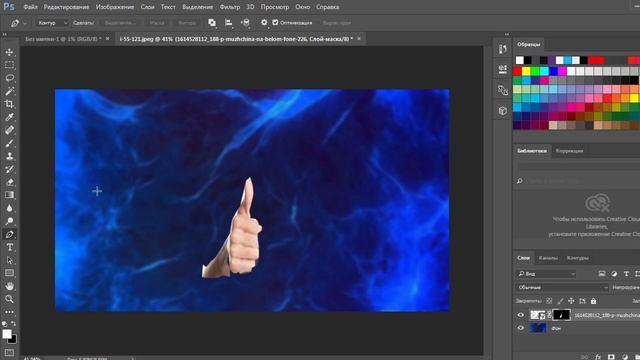Select the Path Selection arrow tool
Screen dimensions: 640x360
tap(9, 260)
